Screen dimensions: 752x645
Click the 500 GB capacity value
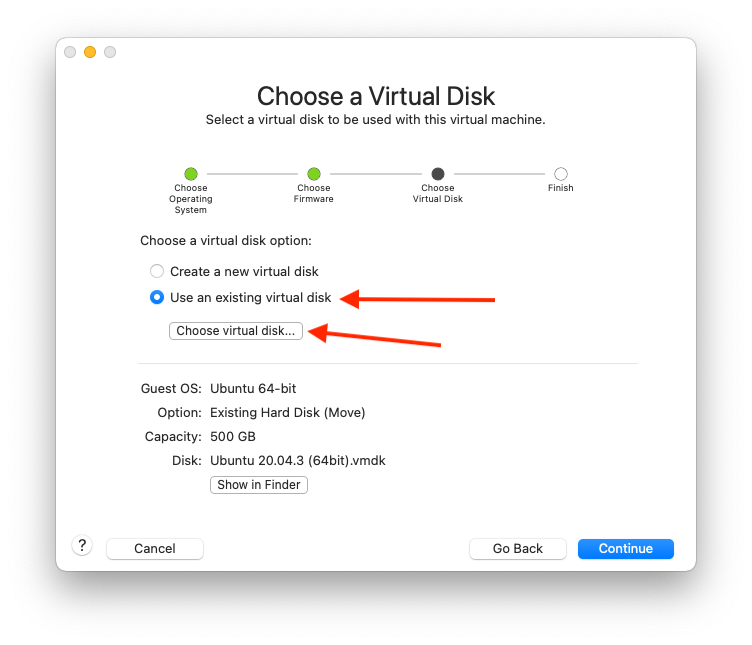233,437
